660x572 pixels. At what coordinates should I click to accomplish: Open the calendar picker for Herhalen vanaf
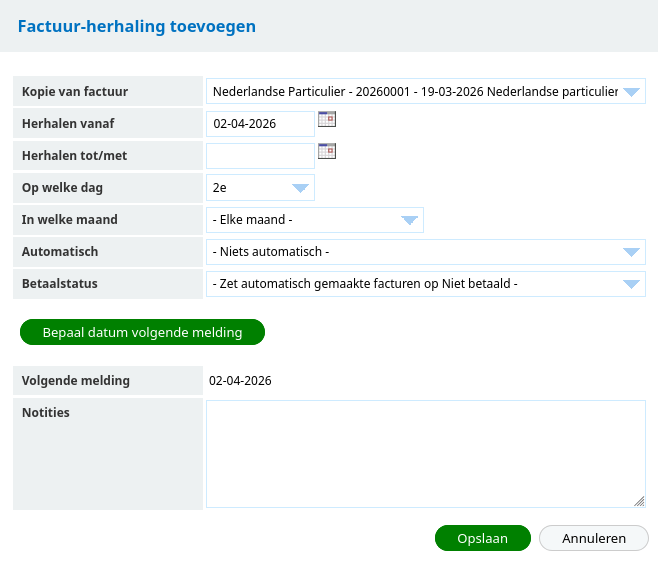point(327,120)
